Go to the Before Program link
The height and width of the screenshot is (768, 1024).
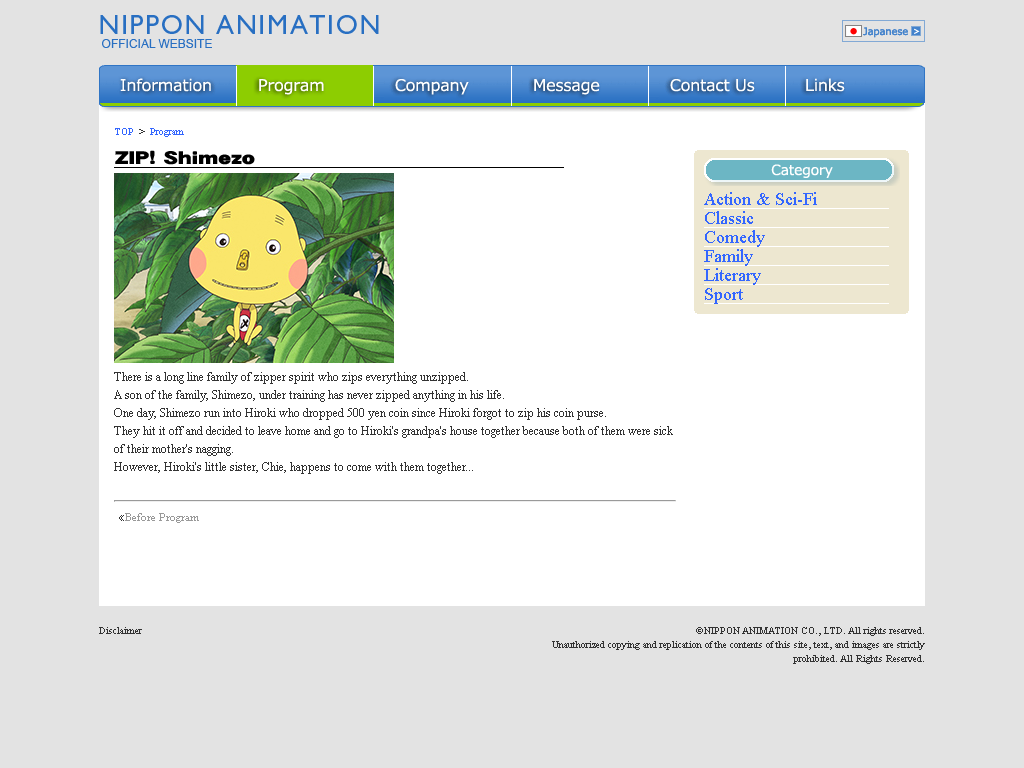[159, 517]
